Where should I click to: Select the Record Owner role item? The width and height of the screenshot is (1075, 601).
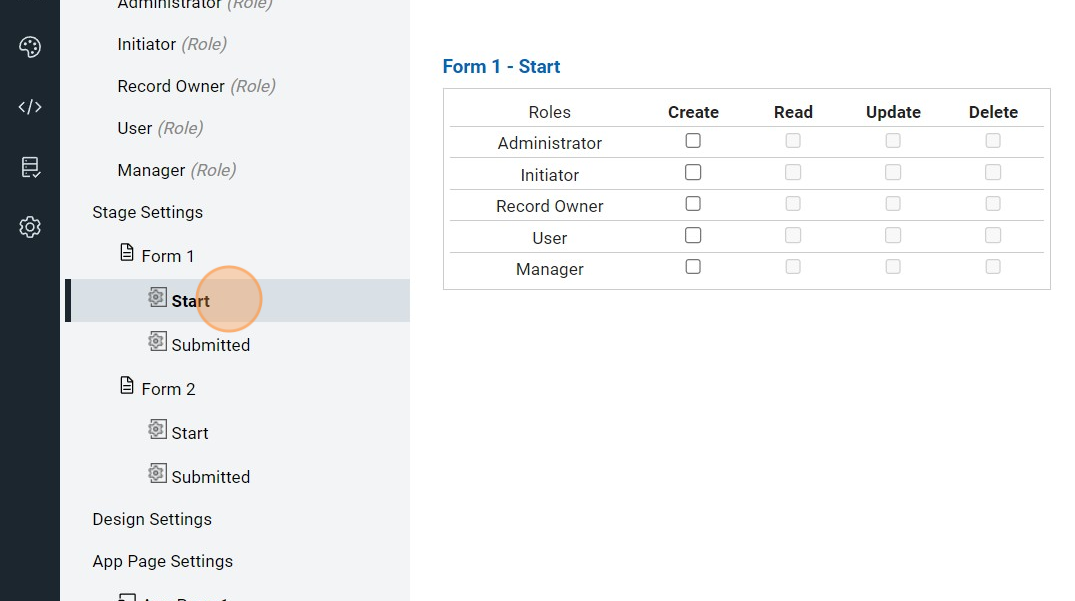tap(171, 86)
